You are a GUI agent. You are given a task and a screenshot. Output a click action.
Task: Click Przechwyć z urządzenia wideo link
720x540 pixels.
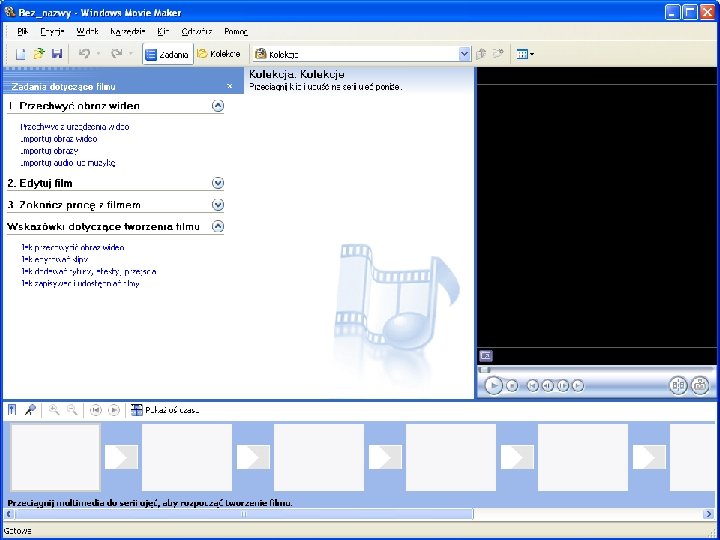[75, 127]
